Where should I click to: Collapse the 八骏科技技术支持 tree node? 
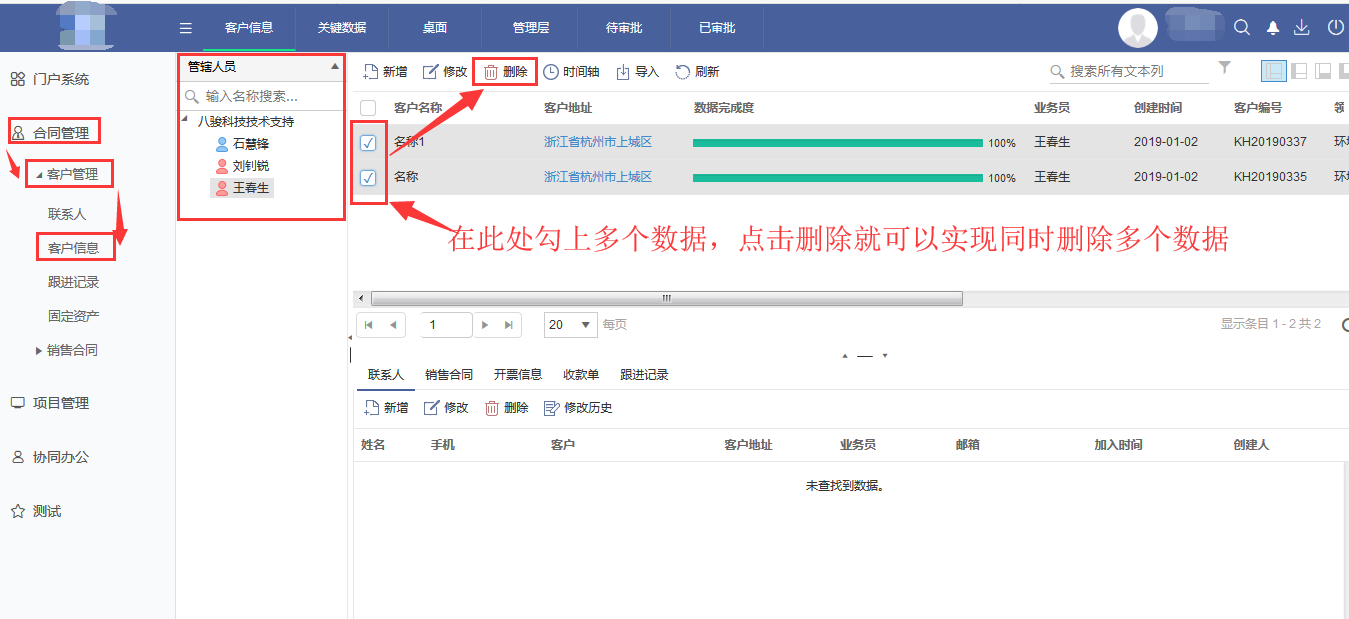(186, 120)
